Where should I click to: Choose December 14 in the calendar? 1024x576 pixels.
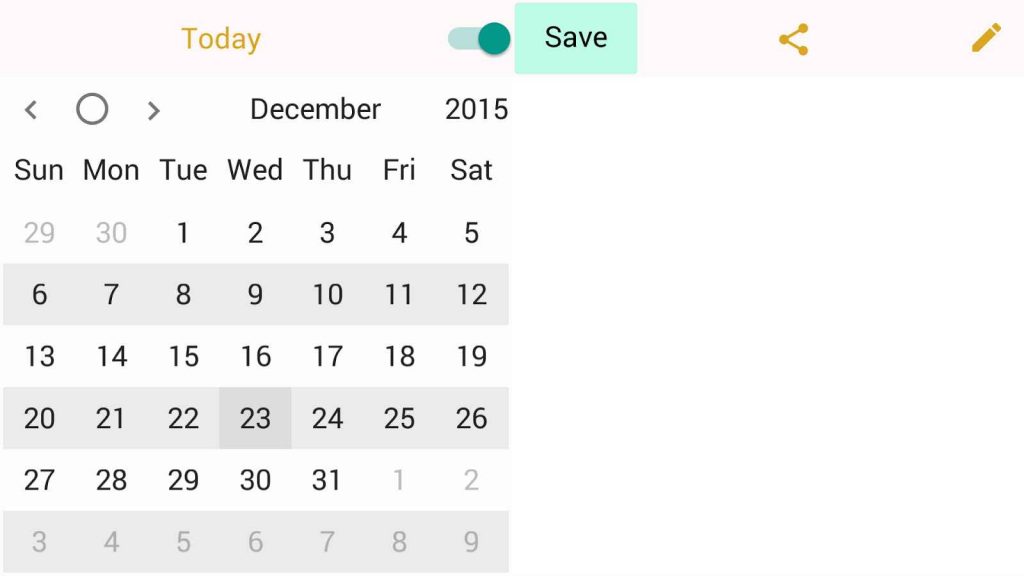click(111, 357)
